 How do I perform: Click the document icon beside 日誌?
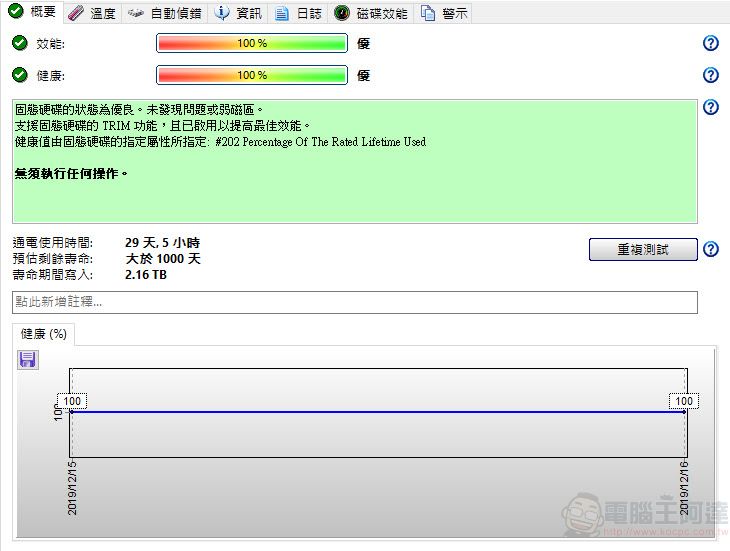pyautogui.click(x=281, y=13)
